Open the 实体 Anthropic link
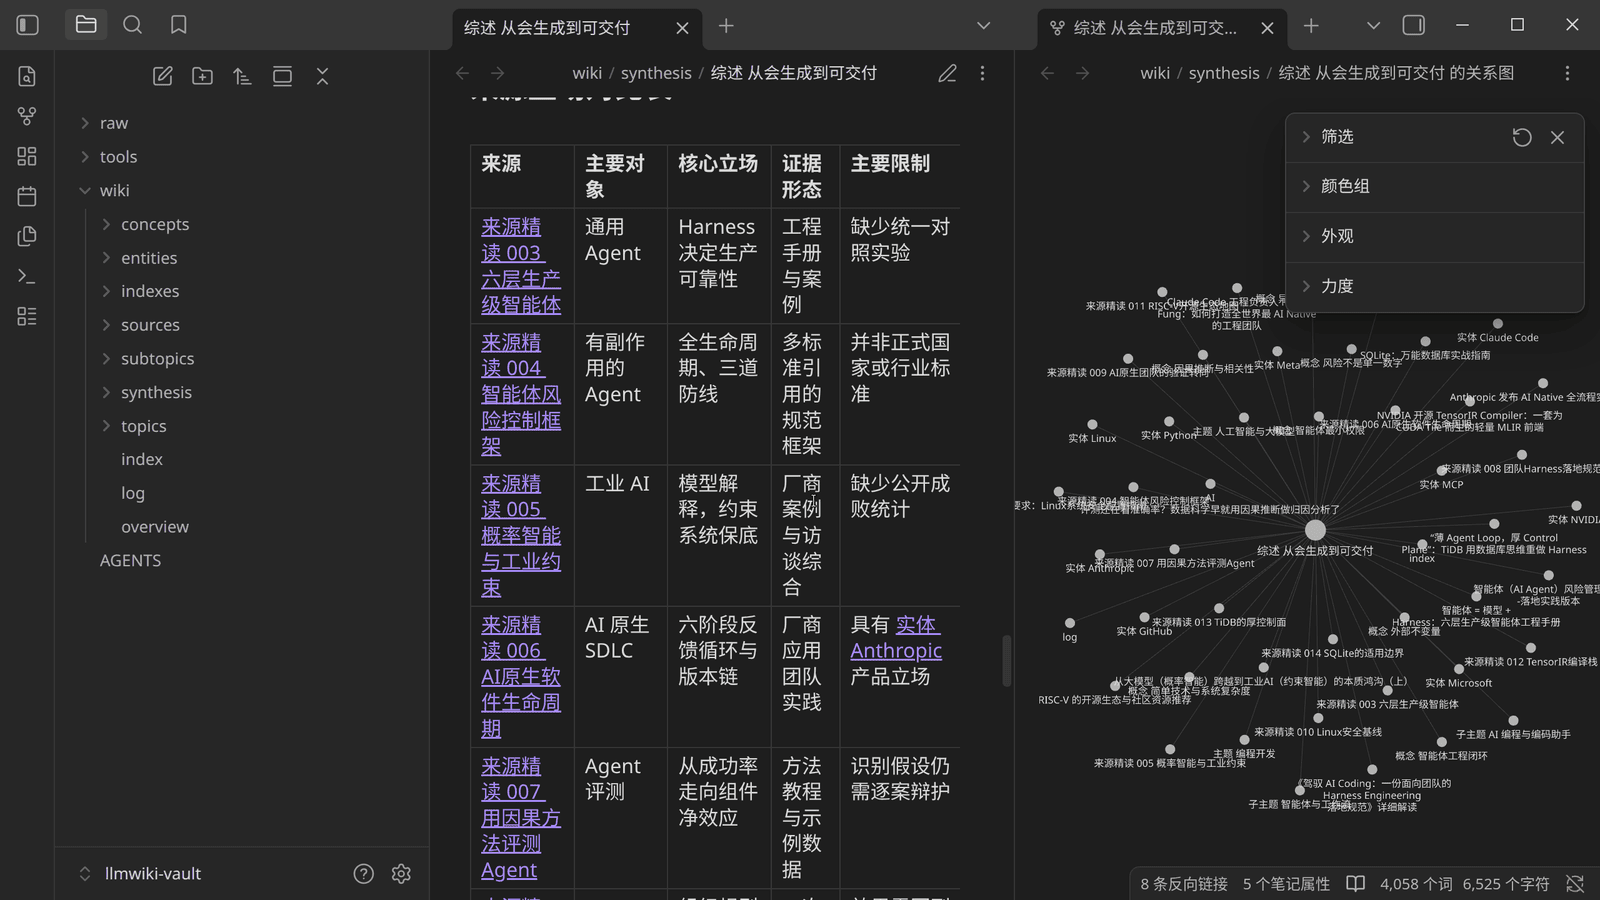The image size is (1600, 900). click(896, 638)
